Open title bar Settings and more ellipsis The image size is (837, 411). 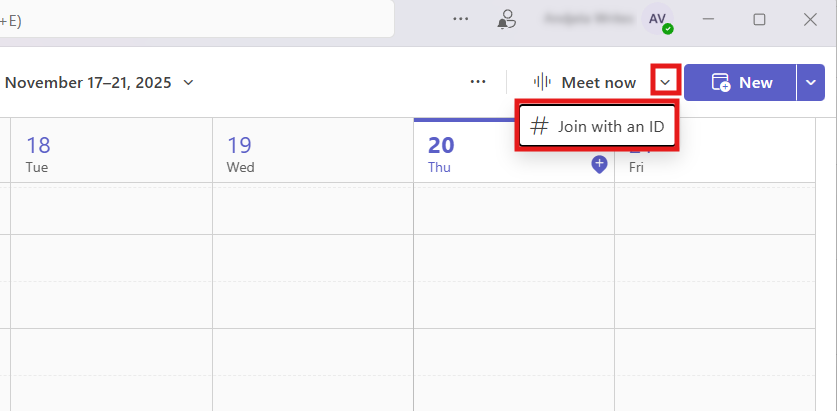coord(460,18)
